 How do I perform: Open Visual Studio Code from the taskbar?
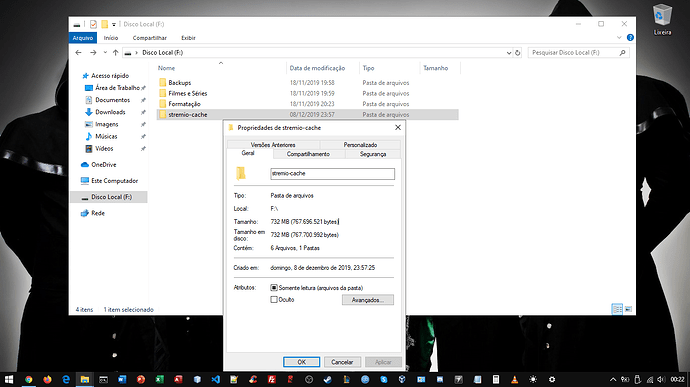click(x=216, y=379)
